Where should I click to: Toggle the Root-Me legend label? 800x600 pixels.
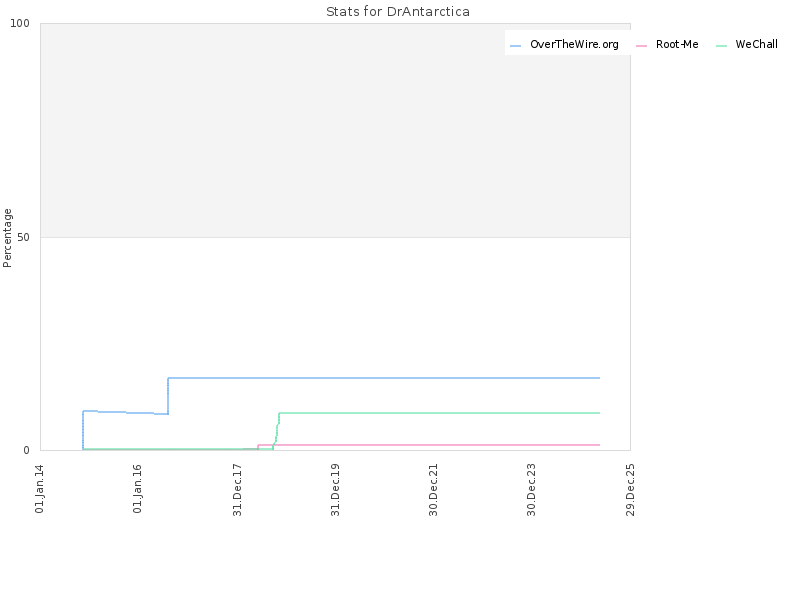pos(677,44)
